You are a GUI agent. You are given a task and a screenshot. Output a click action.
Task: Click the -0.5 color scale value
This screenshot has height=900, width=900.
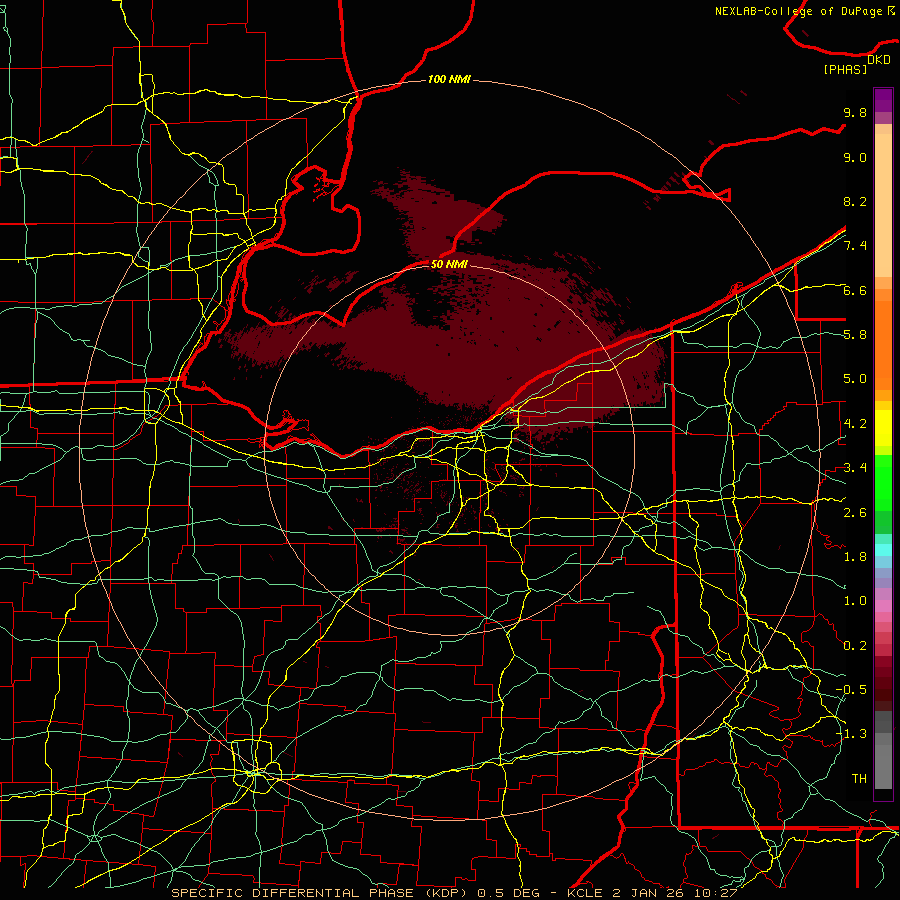[851, 689]
